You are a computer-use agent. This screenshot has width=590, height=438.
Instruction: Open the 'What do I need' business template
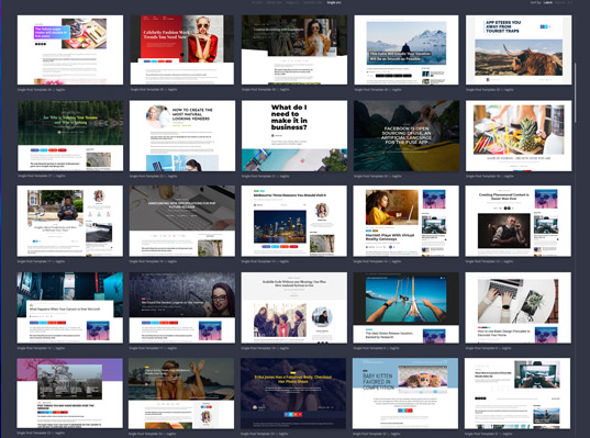(x=294, y=135)
